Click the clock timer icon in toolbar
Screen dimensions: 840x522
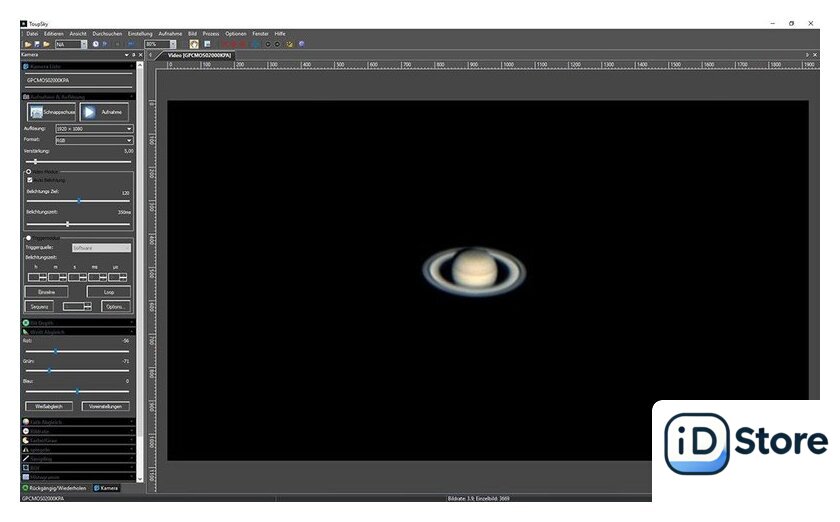(x=96, y=44)
